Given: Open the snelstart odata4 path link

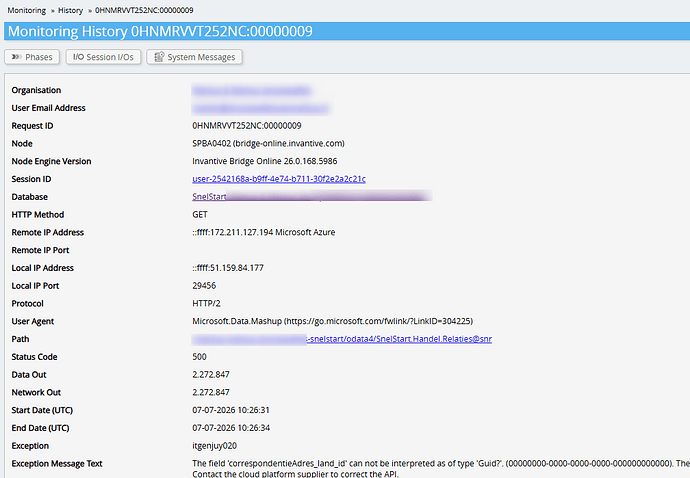Looking at the screenshot, I should [x=399, y=339].
